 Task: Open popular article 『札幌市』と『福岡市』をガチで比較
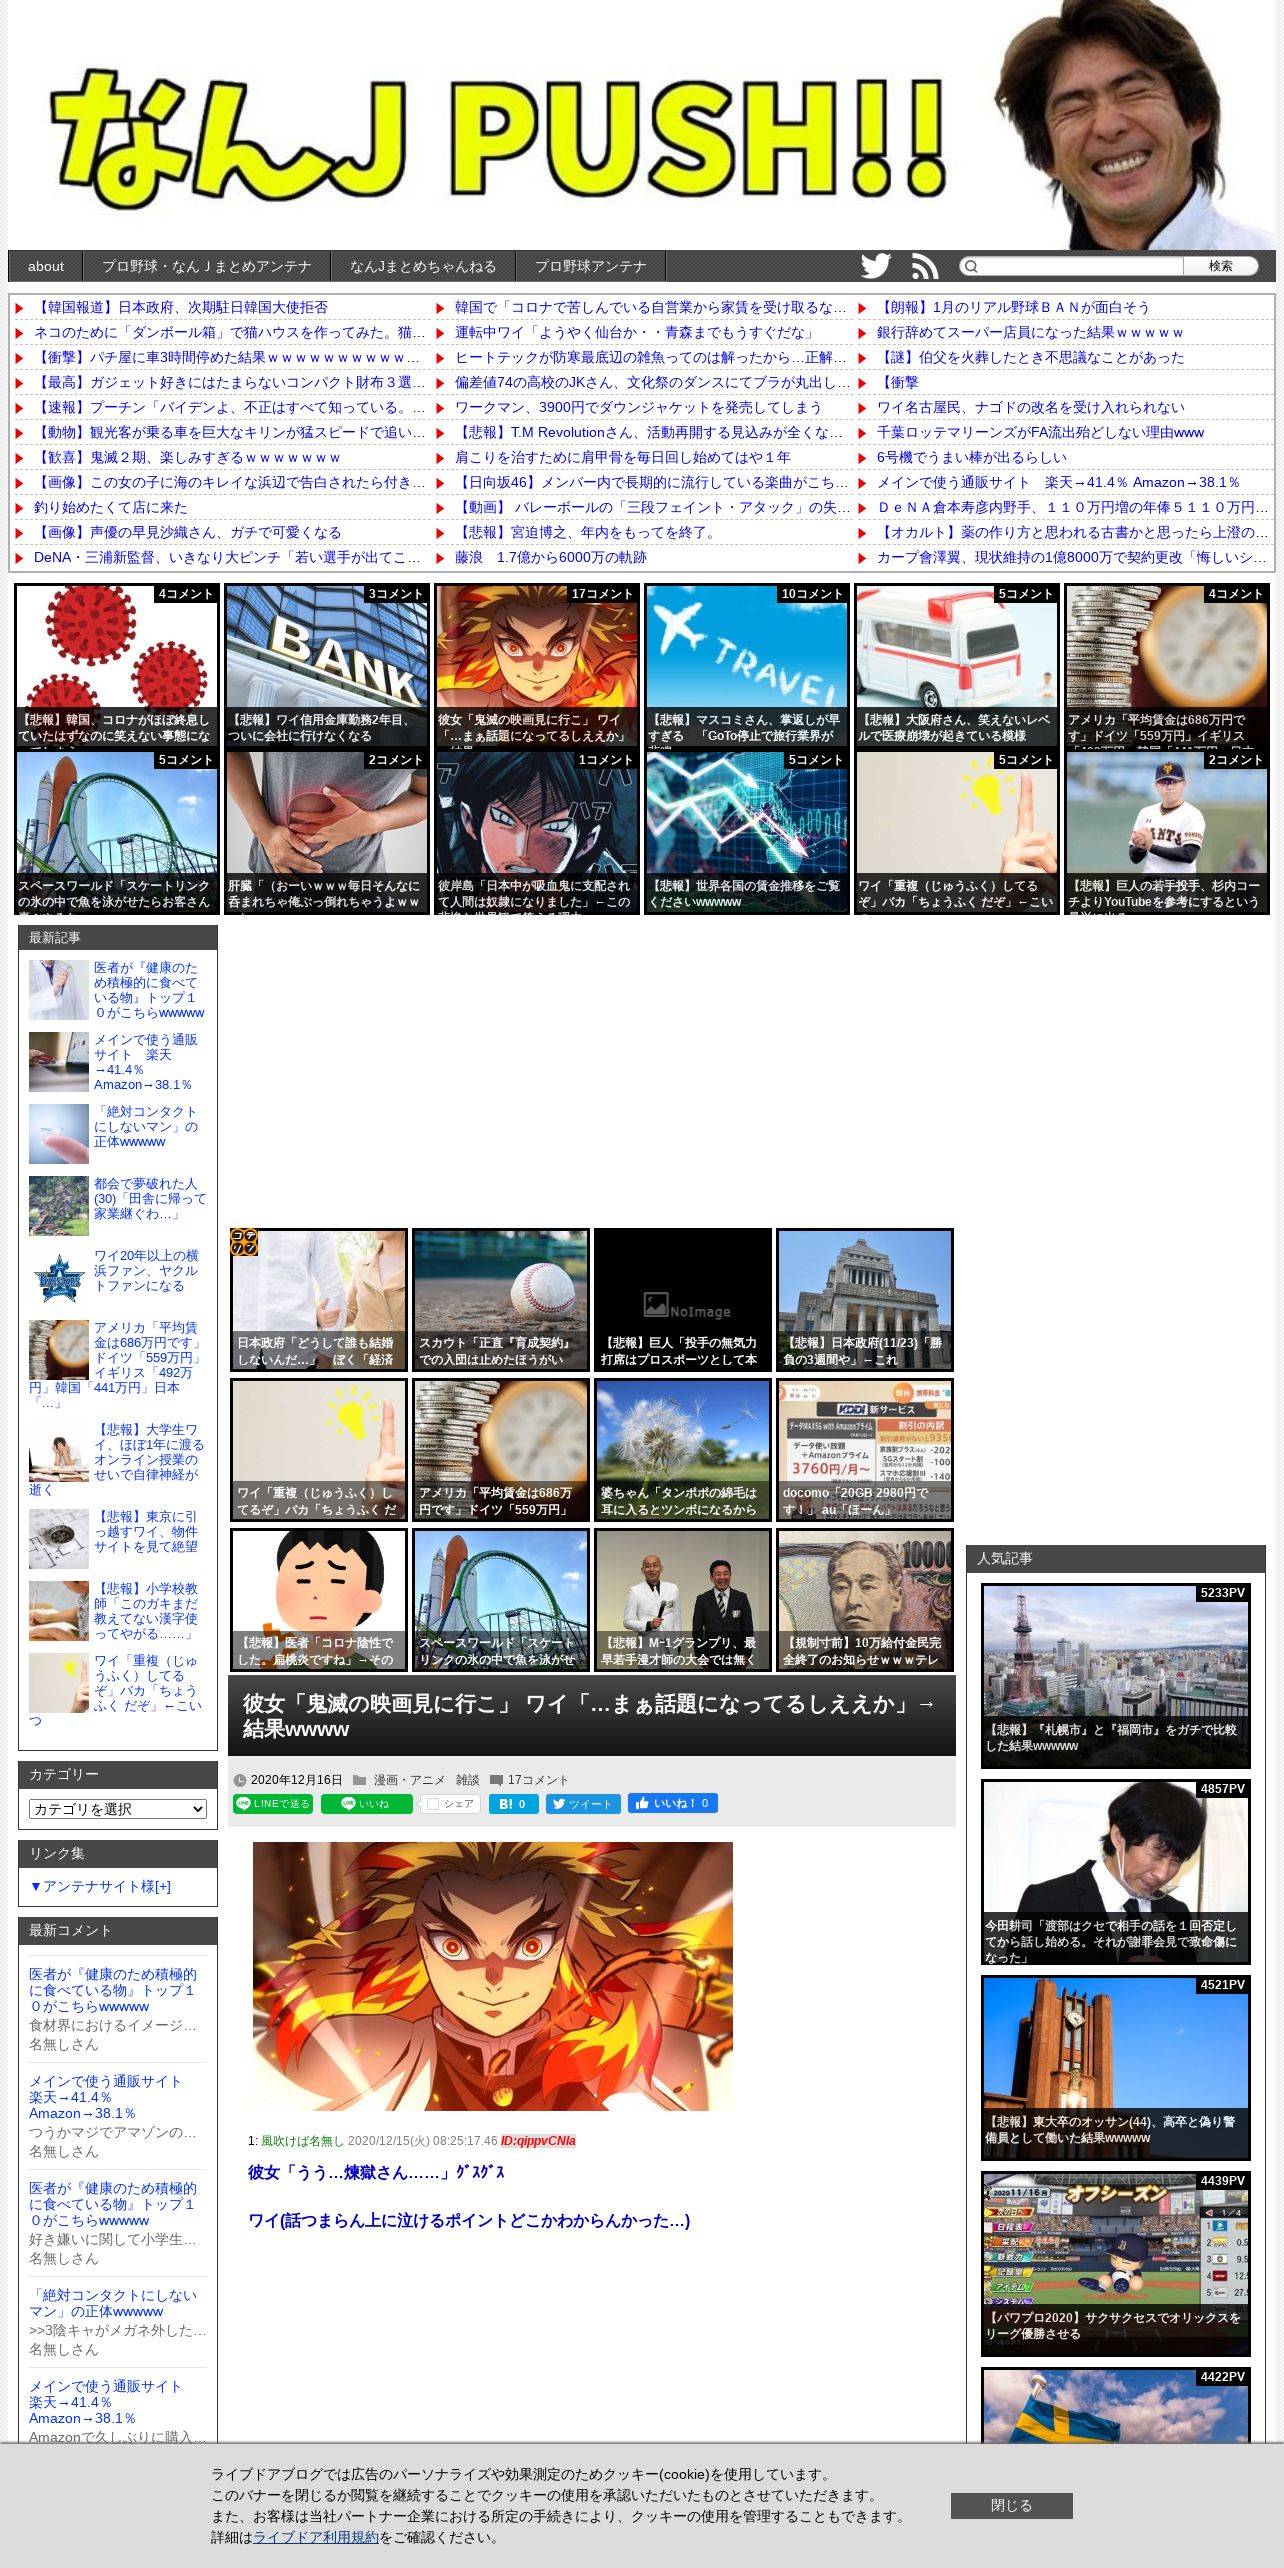(1116, 1675)
